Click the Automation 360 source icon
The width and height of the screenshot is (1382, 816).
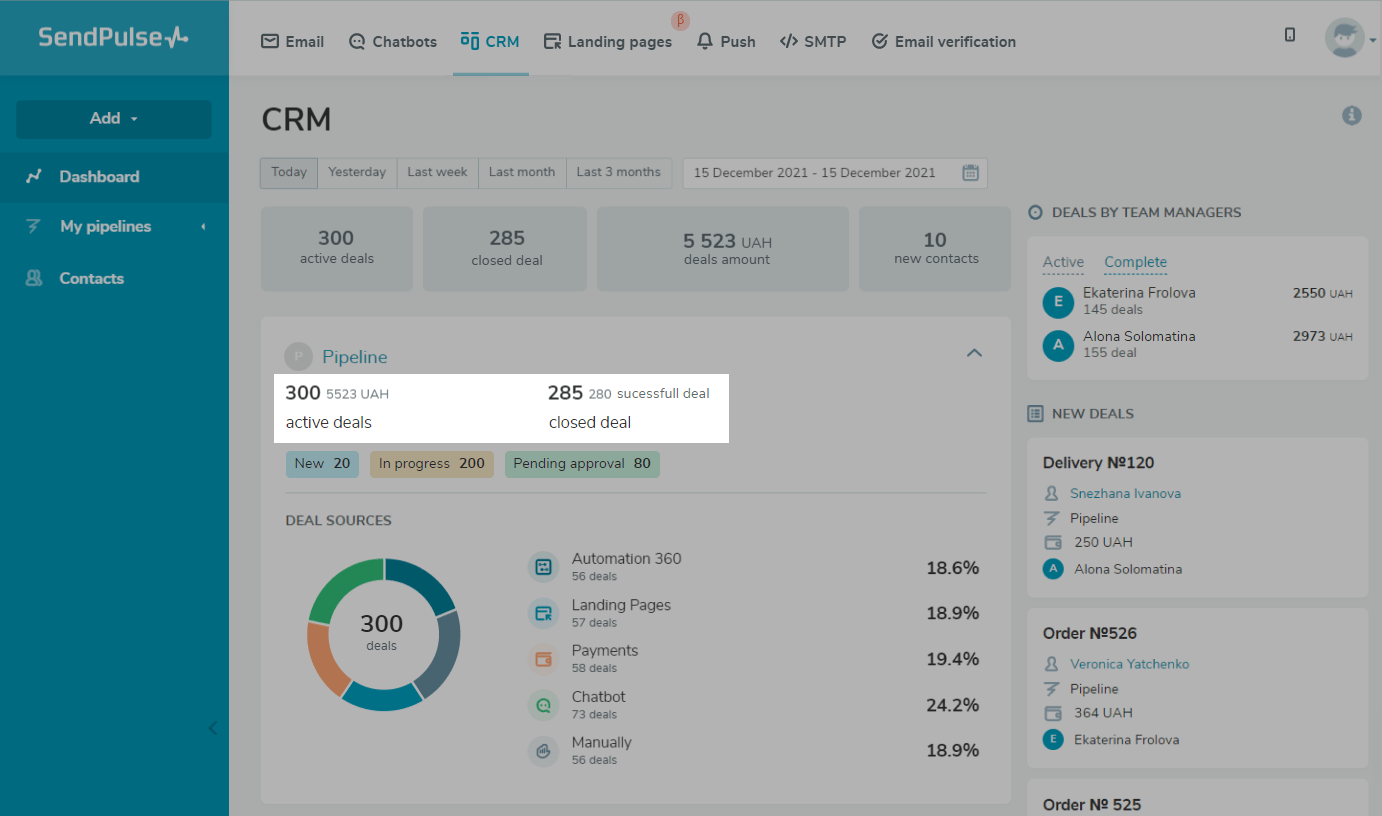[x=543, y=567]
